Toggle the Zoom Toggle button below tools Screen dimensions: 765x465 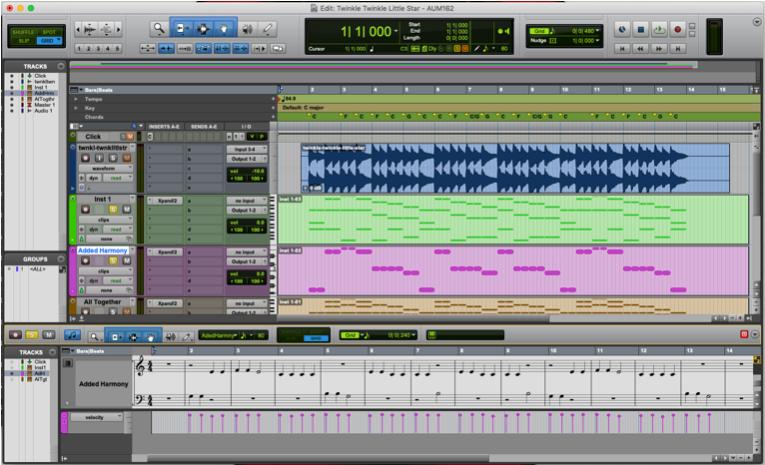coord(147,48)
